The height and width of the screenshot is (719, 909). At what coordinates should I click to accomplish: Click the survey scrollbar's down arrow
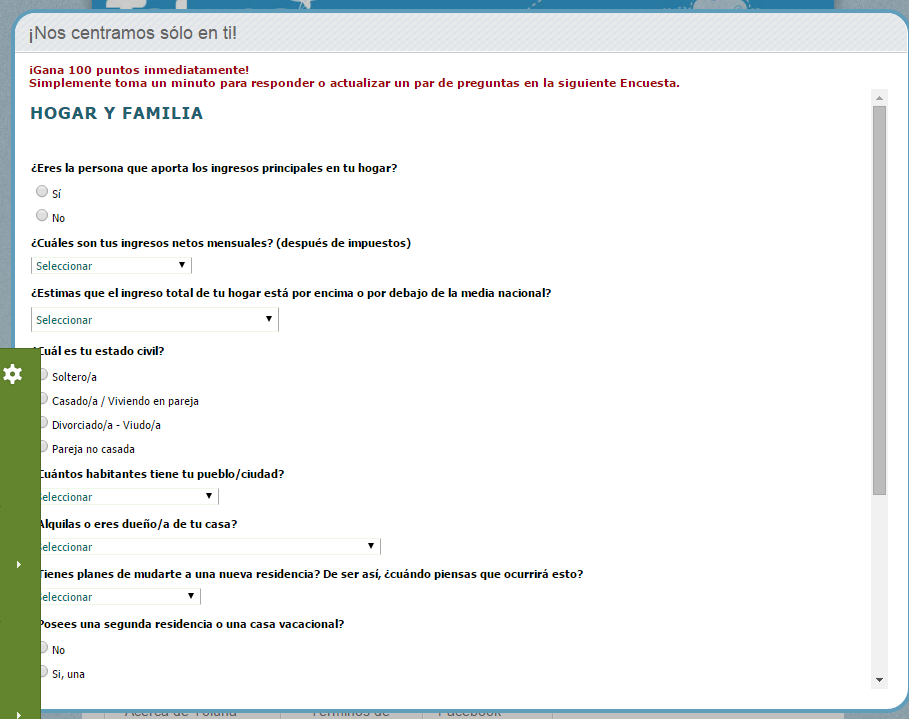tap(879, 679)
